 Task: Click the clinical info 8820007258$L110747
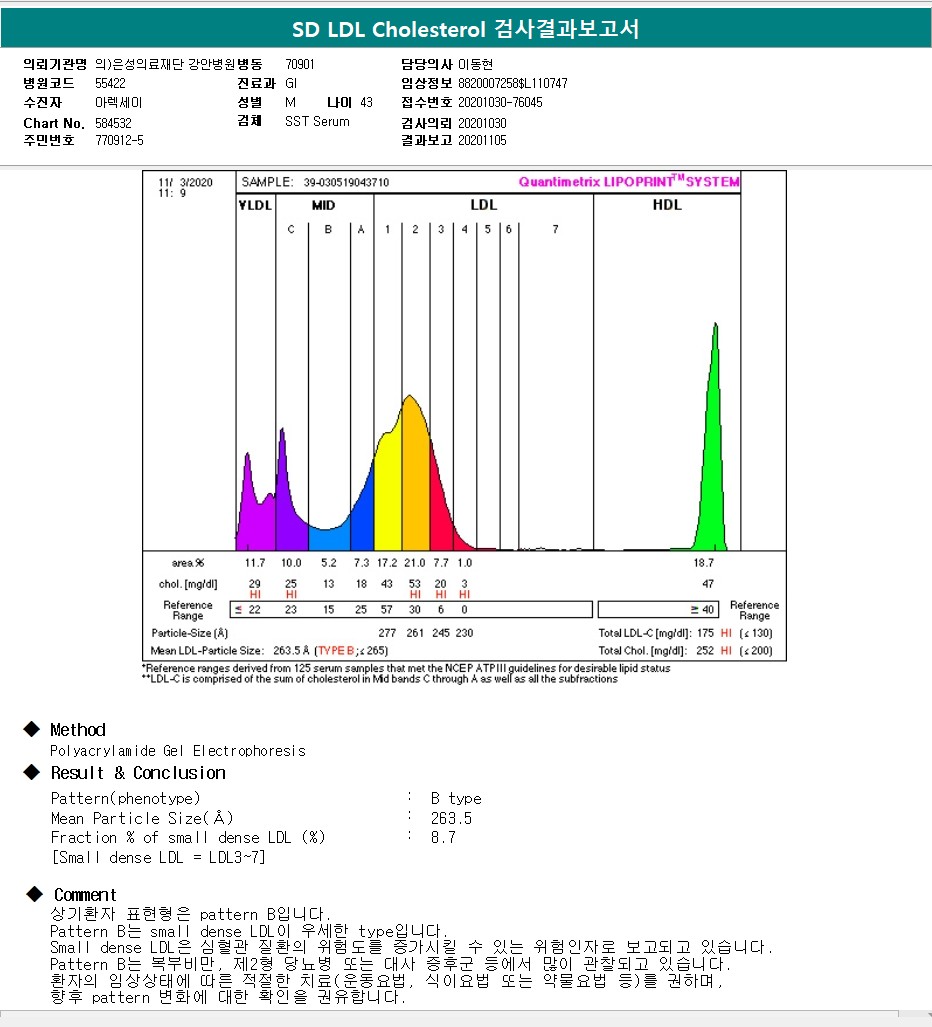[x=513, y=83]
